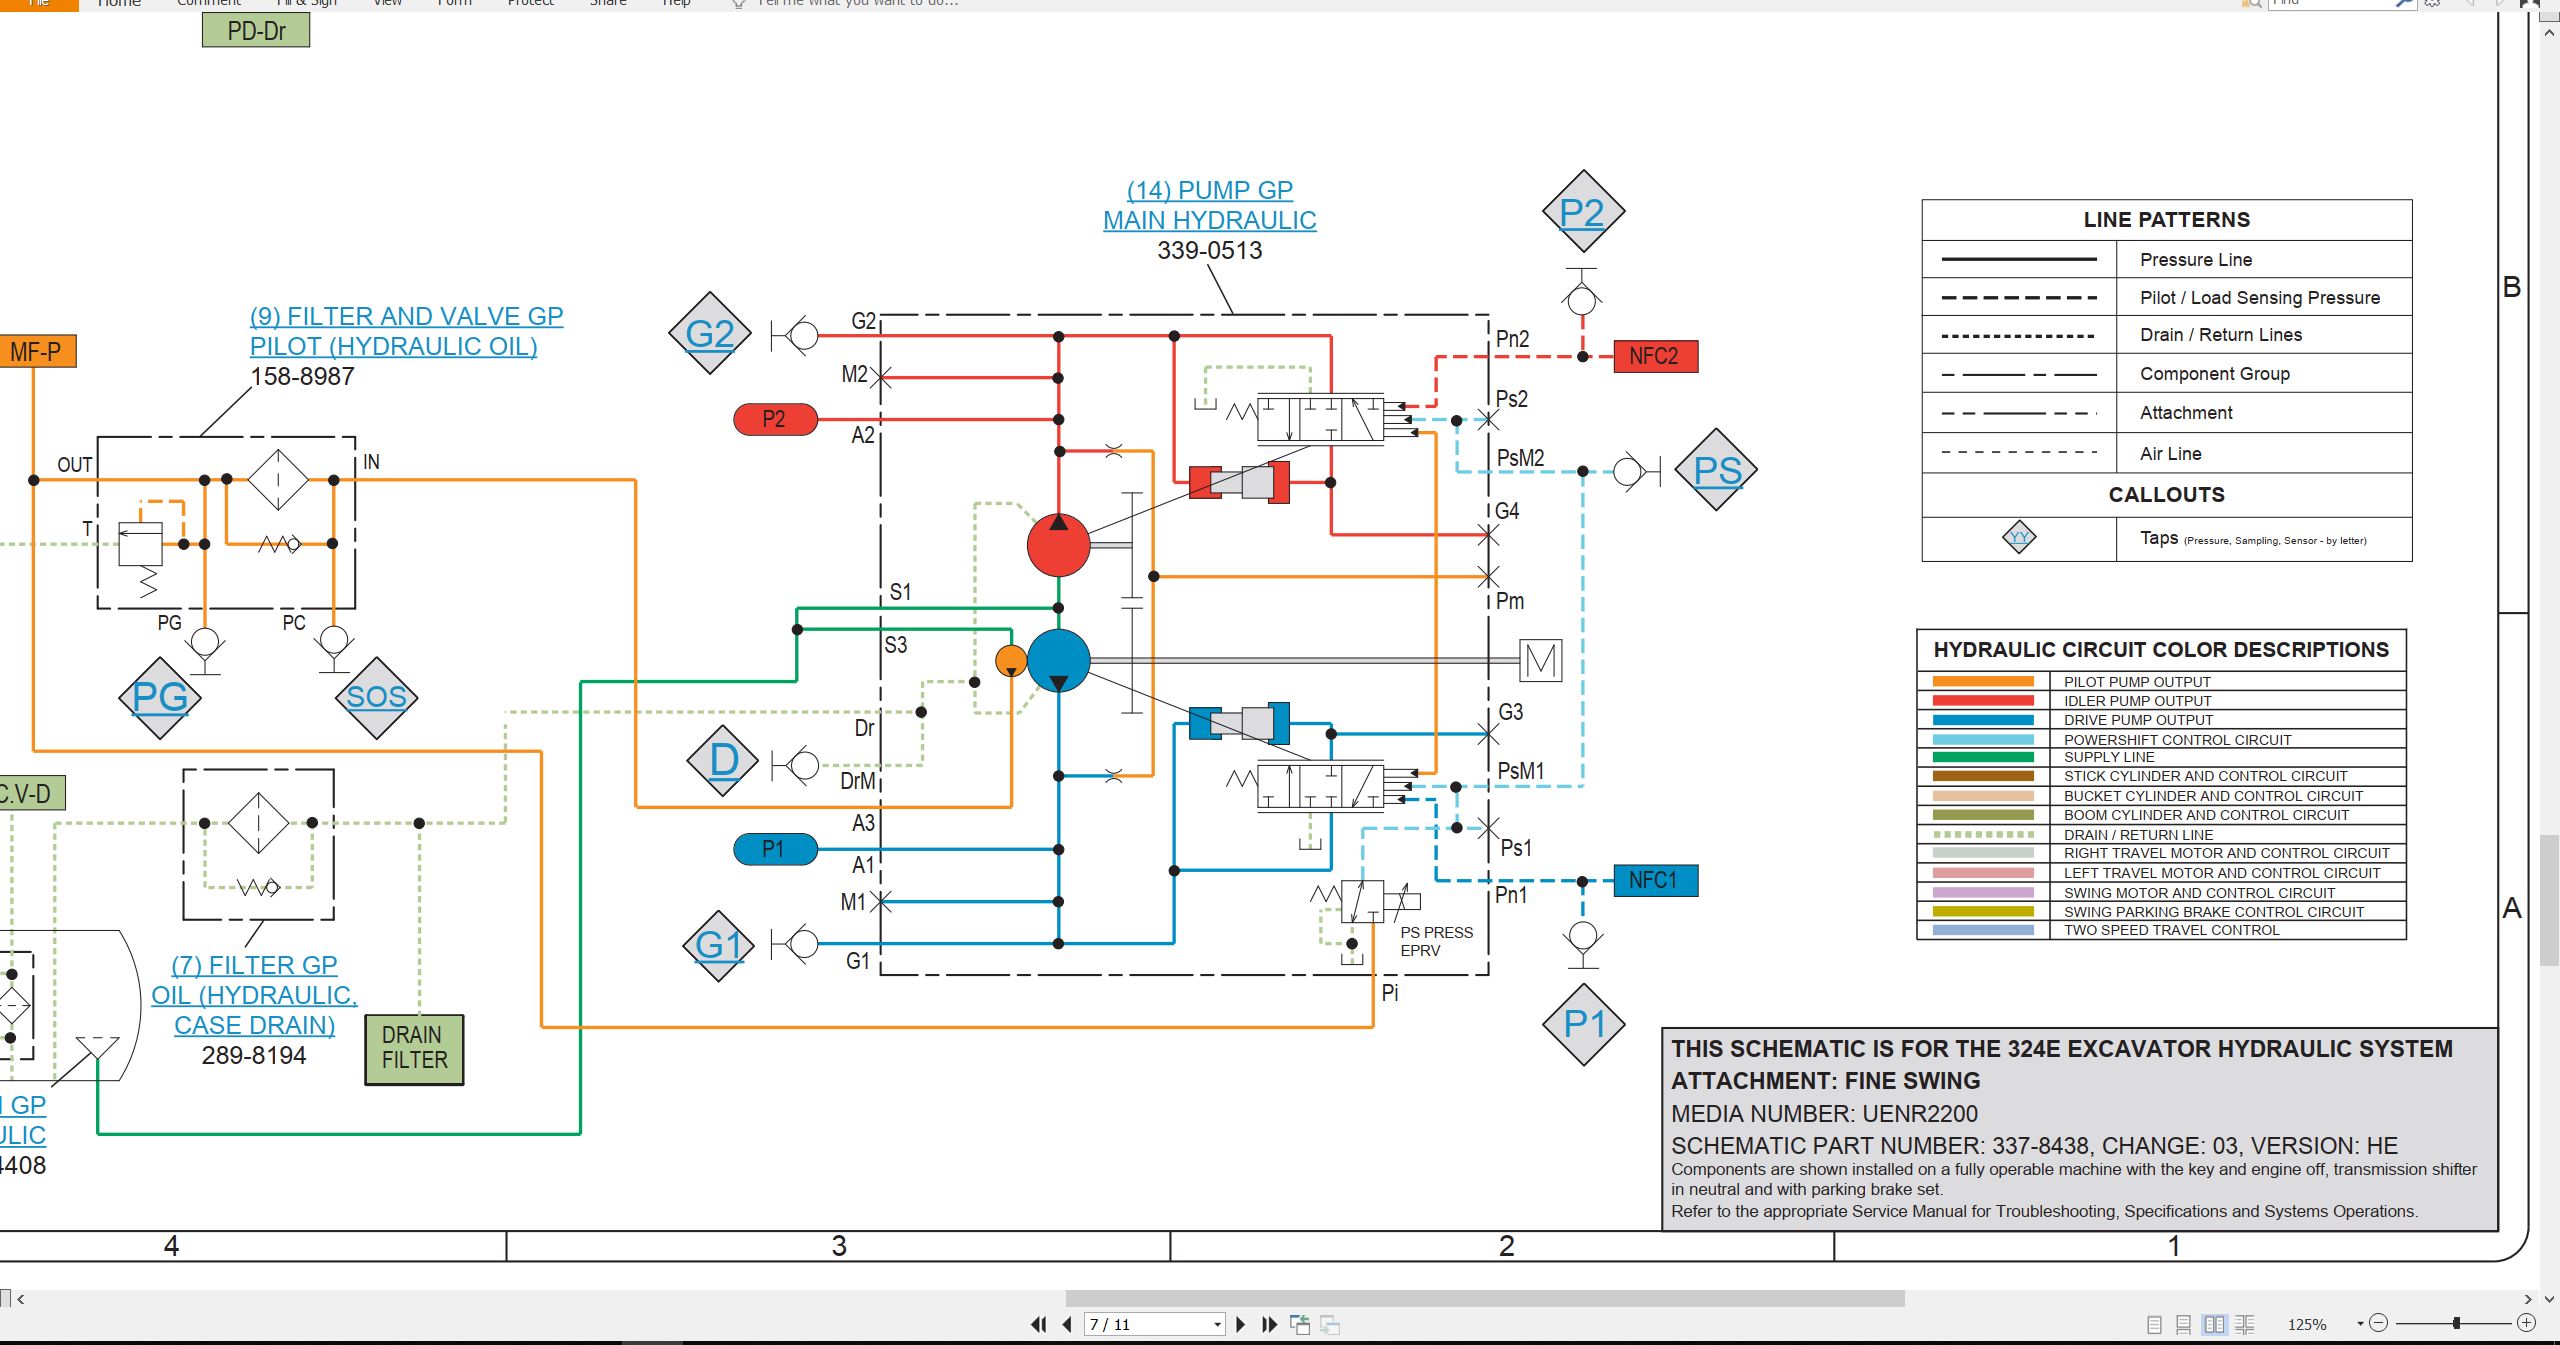This screenshot has width=2560, height=1345.
Task: Open the (14) PUMP GP MAIN HYDRAULIC link
Action: tap(1209, 205)
